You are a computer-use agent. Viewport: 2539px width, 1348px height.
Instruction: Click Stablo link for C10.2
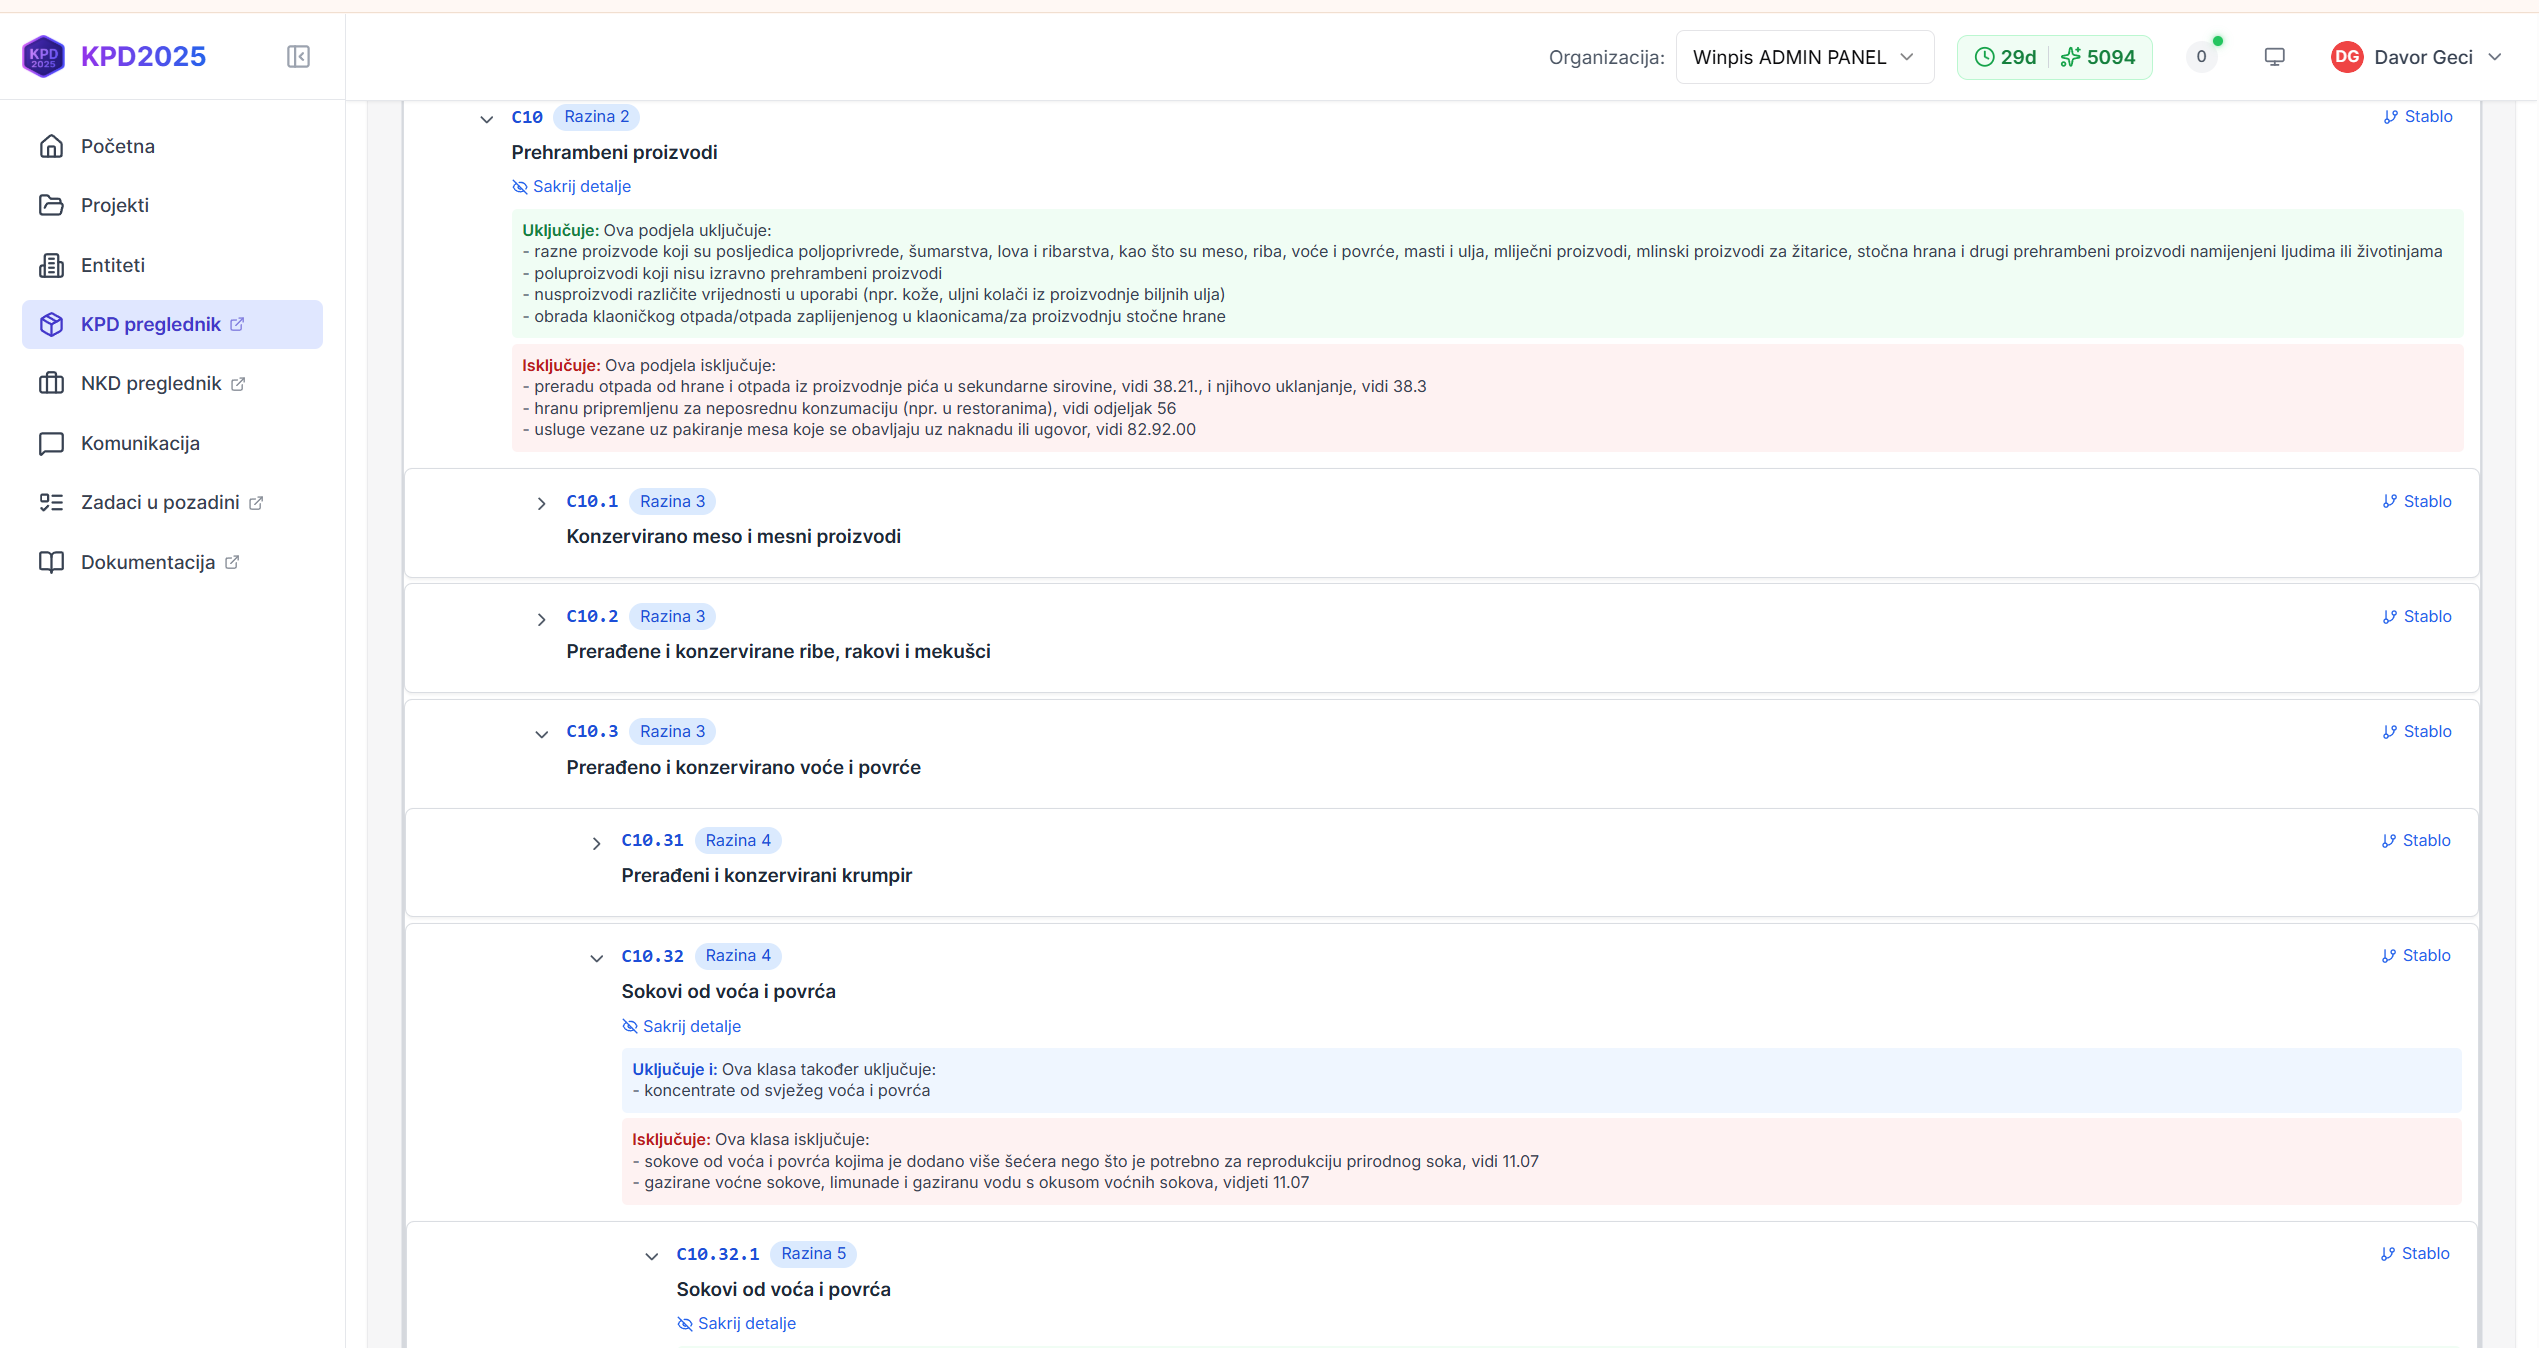tap(2417, 617)
